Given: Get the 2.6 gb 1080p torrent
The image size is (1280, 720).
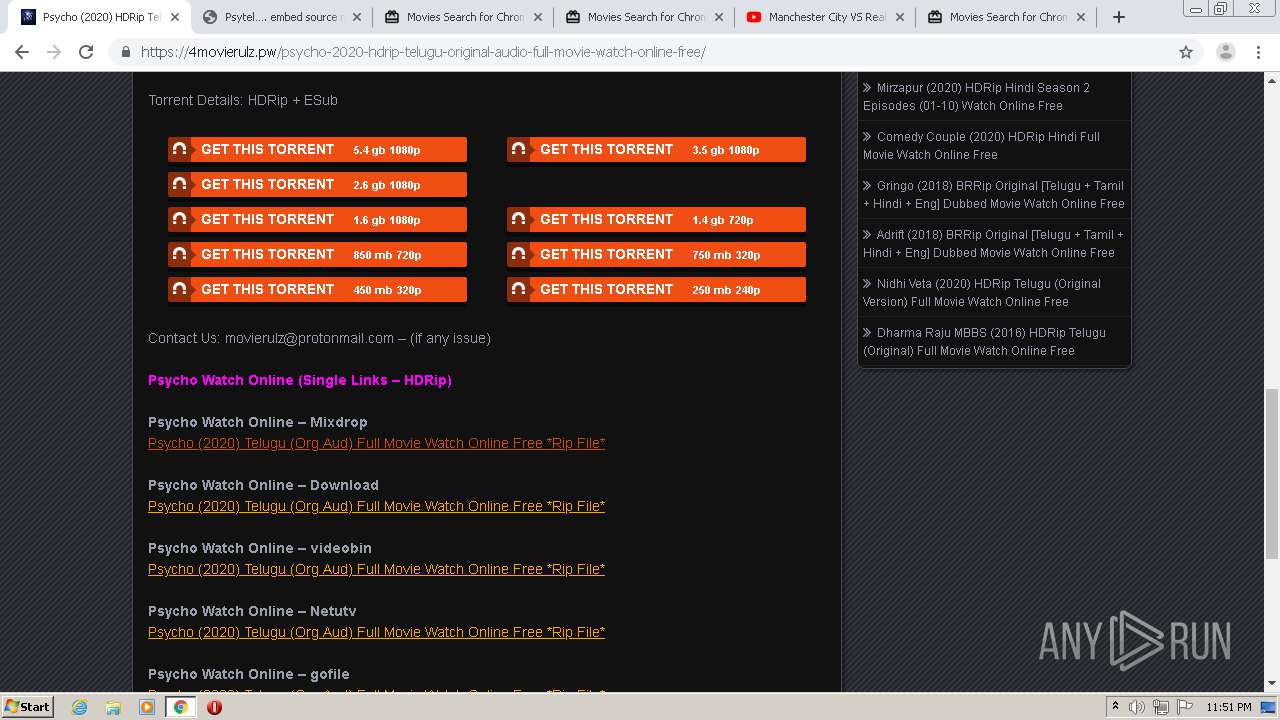Looking at the screenshot, I should pos(317,185).
